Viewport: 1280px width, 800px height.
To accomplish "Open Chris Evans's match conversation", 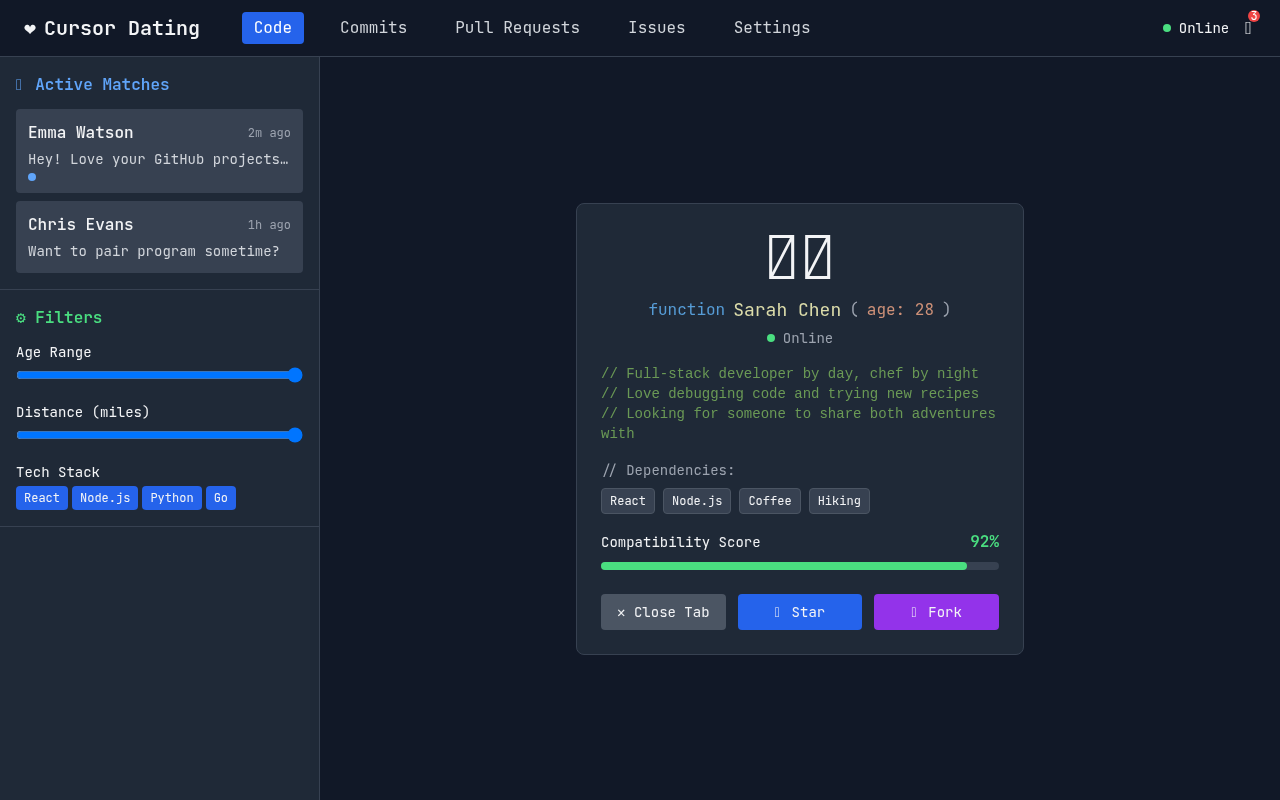I will click(159, 237).
